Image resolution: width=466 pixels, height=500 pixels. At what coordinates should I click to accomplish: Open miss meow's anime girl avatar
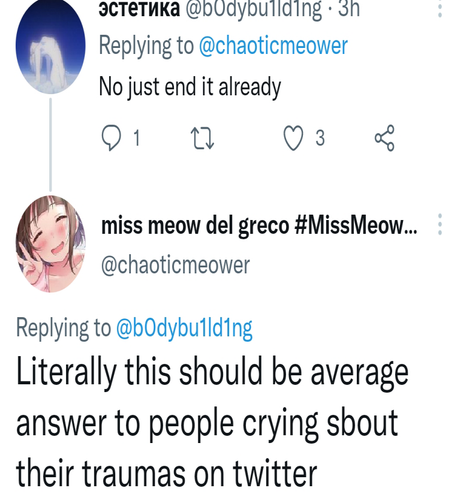point(50,244)
